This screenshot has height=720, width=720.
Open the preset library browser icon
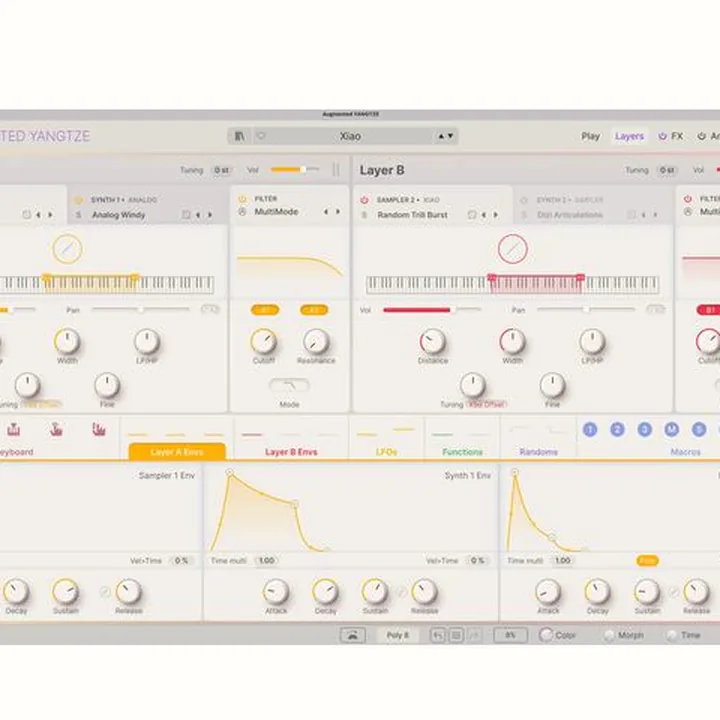239,136
